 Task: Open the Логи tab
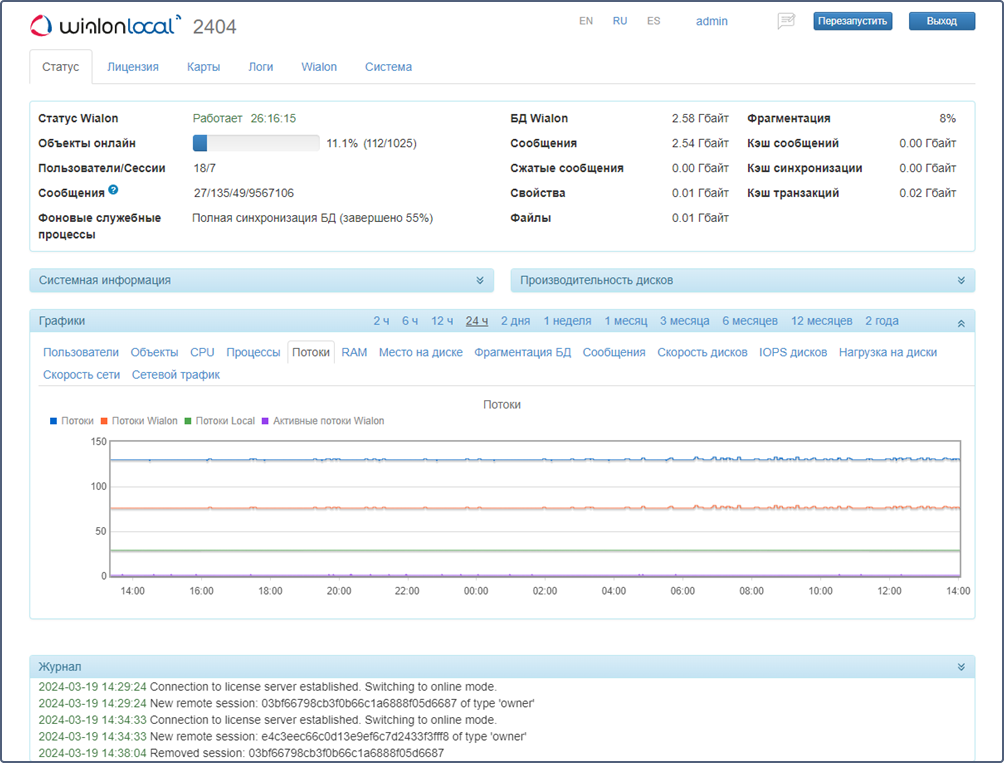261,67
